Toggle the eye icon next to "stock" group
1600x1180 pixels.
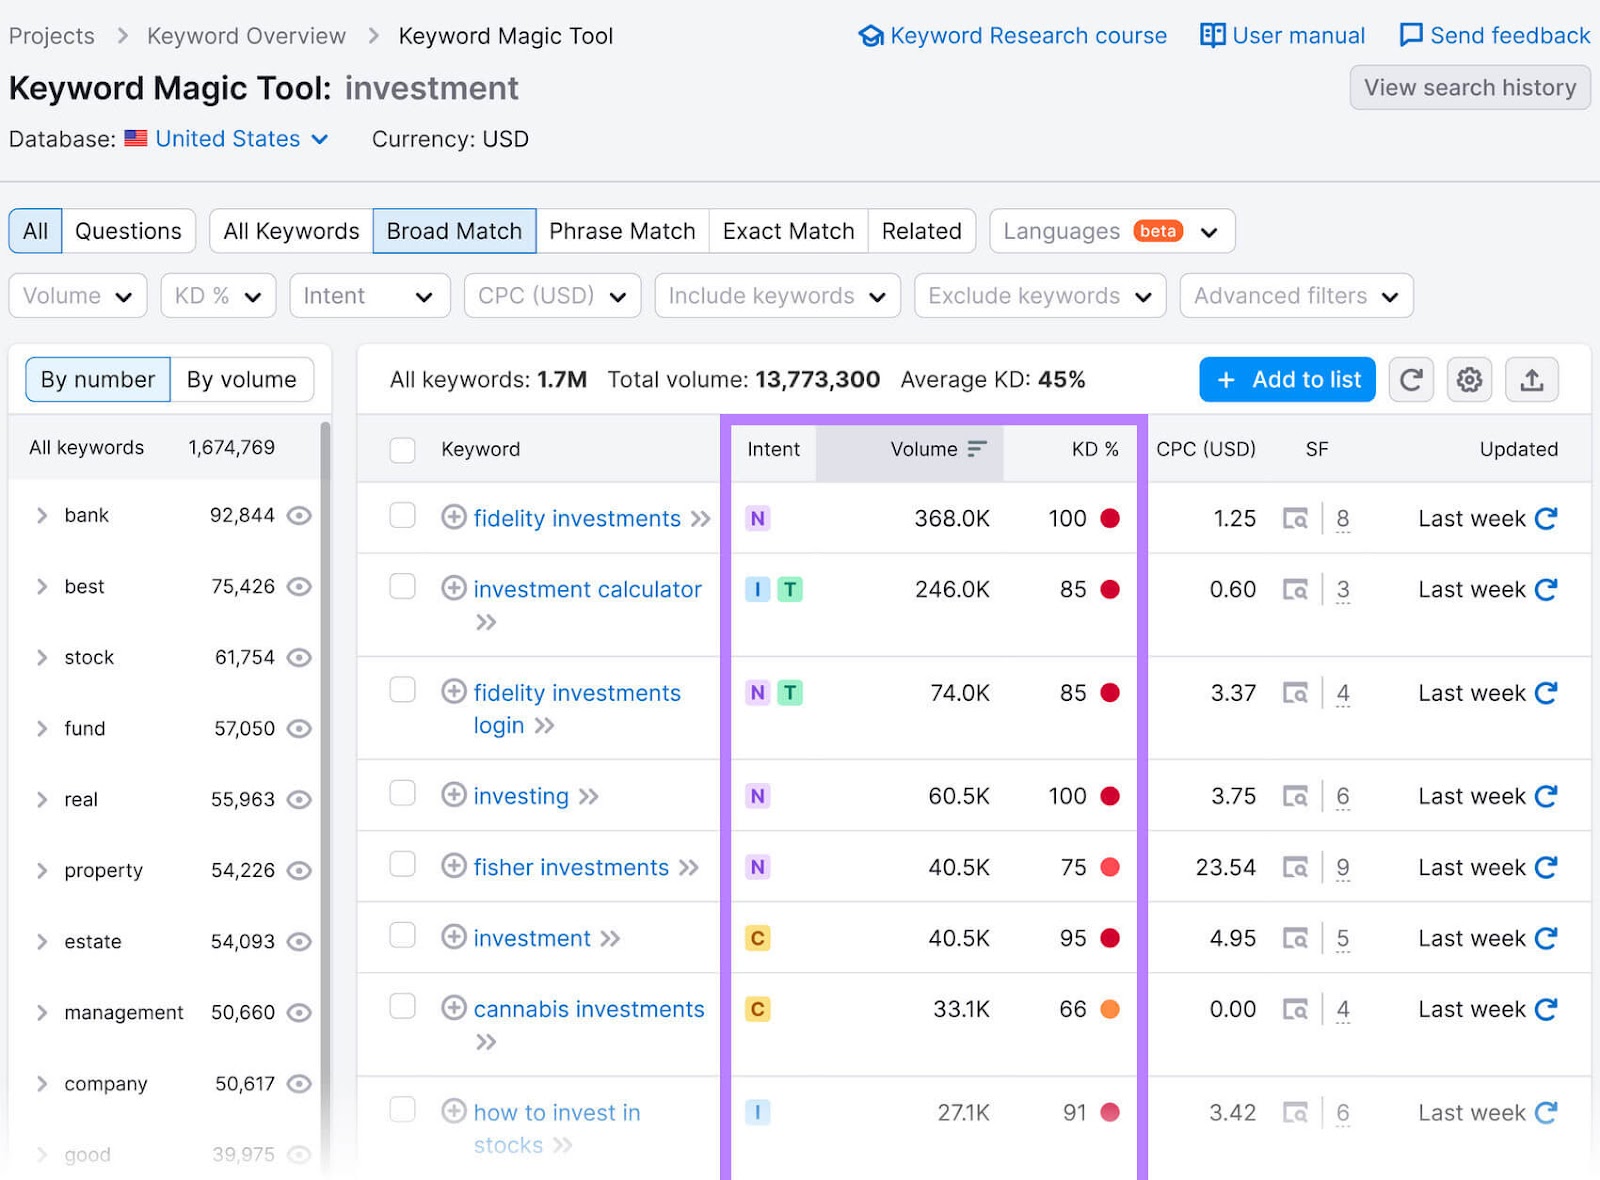(x=299, y=657)
